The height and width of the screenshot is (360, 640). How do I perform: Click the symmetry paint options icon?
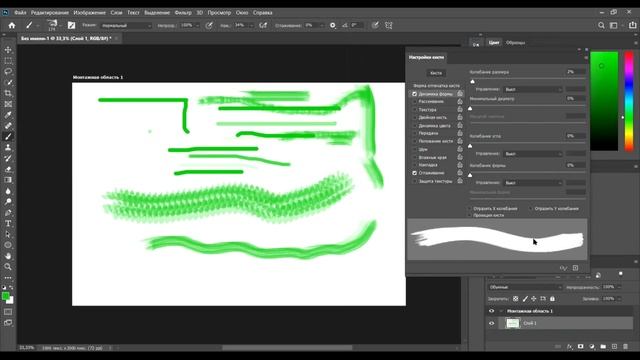[389, 25]
